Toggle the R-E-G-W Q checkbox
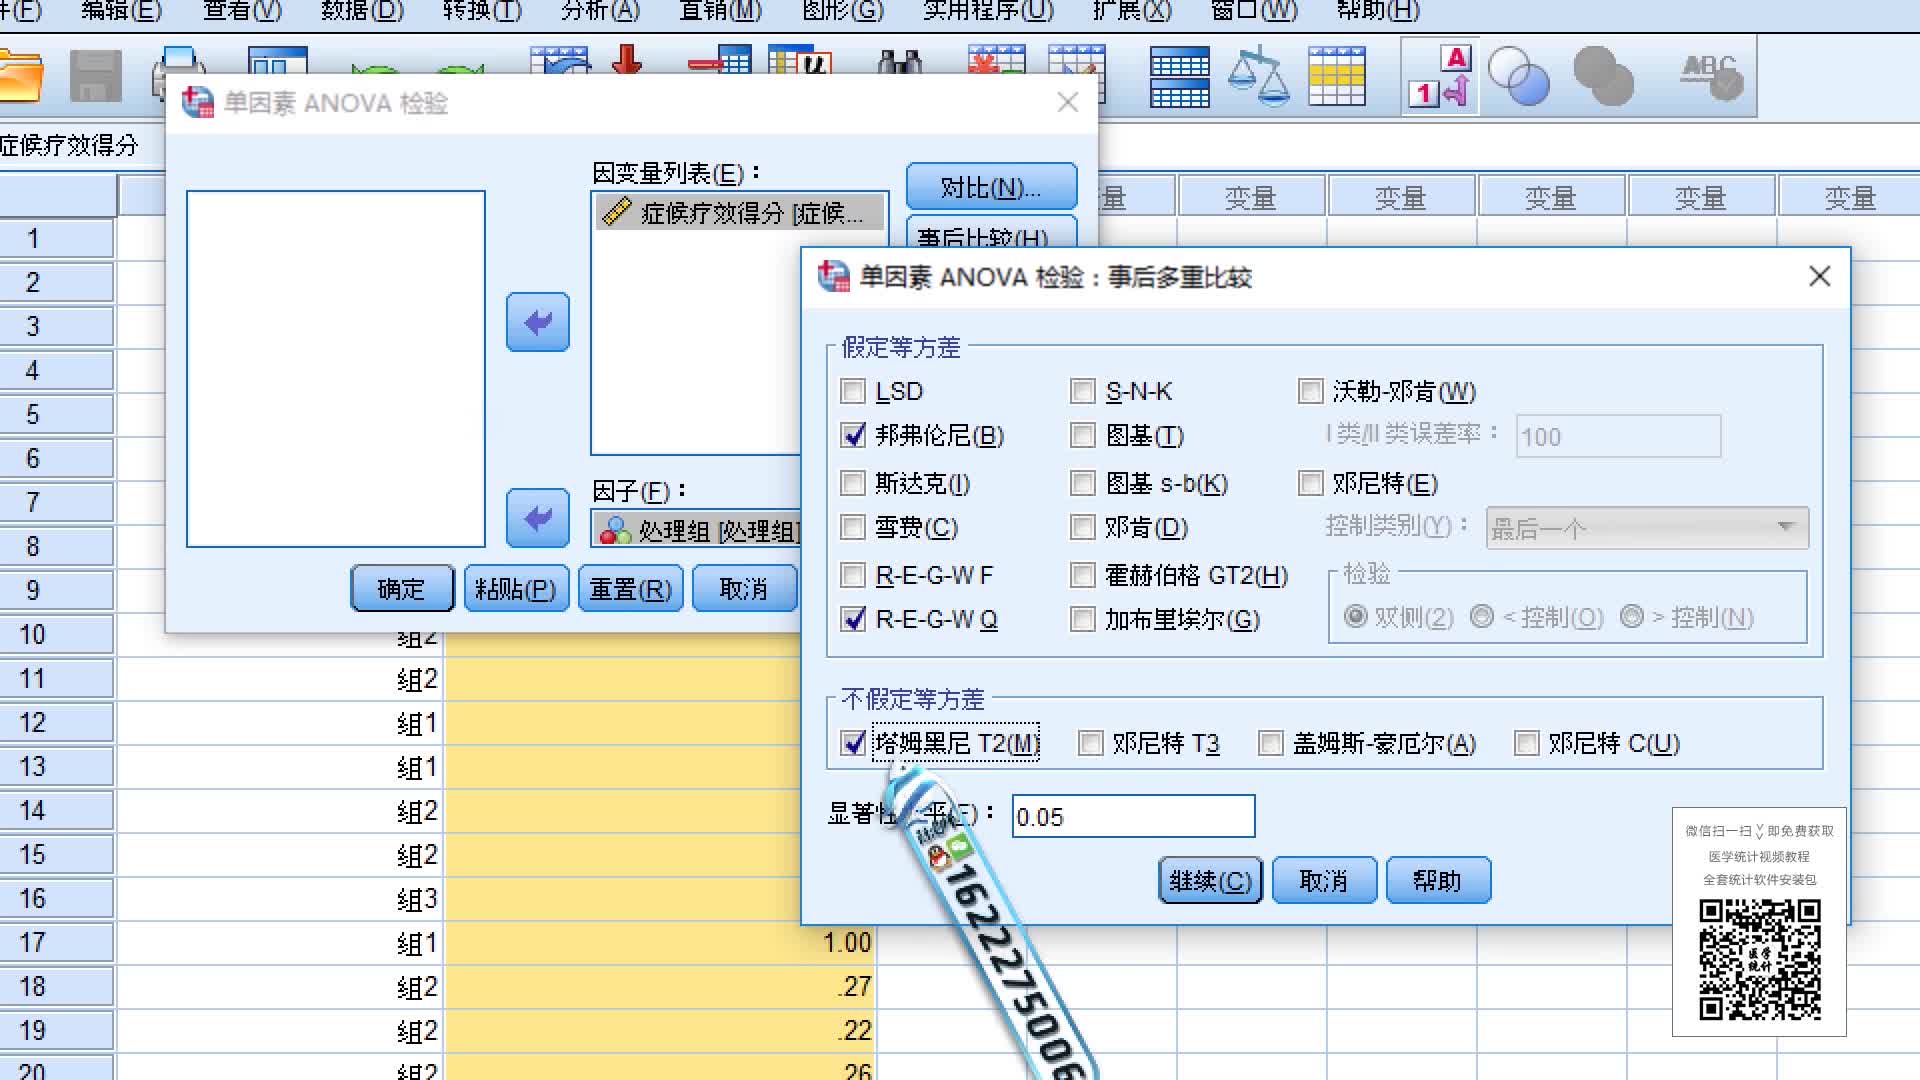Image resolution: width=1920 pixels, height=1080 pixels. coord(853,619)
